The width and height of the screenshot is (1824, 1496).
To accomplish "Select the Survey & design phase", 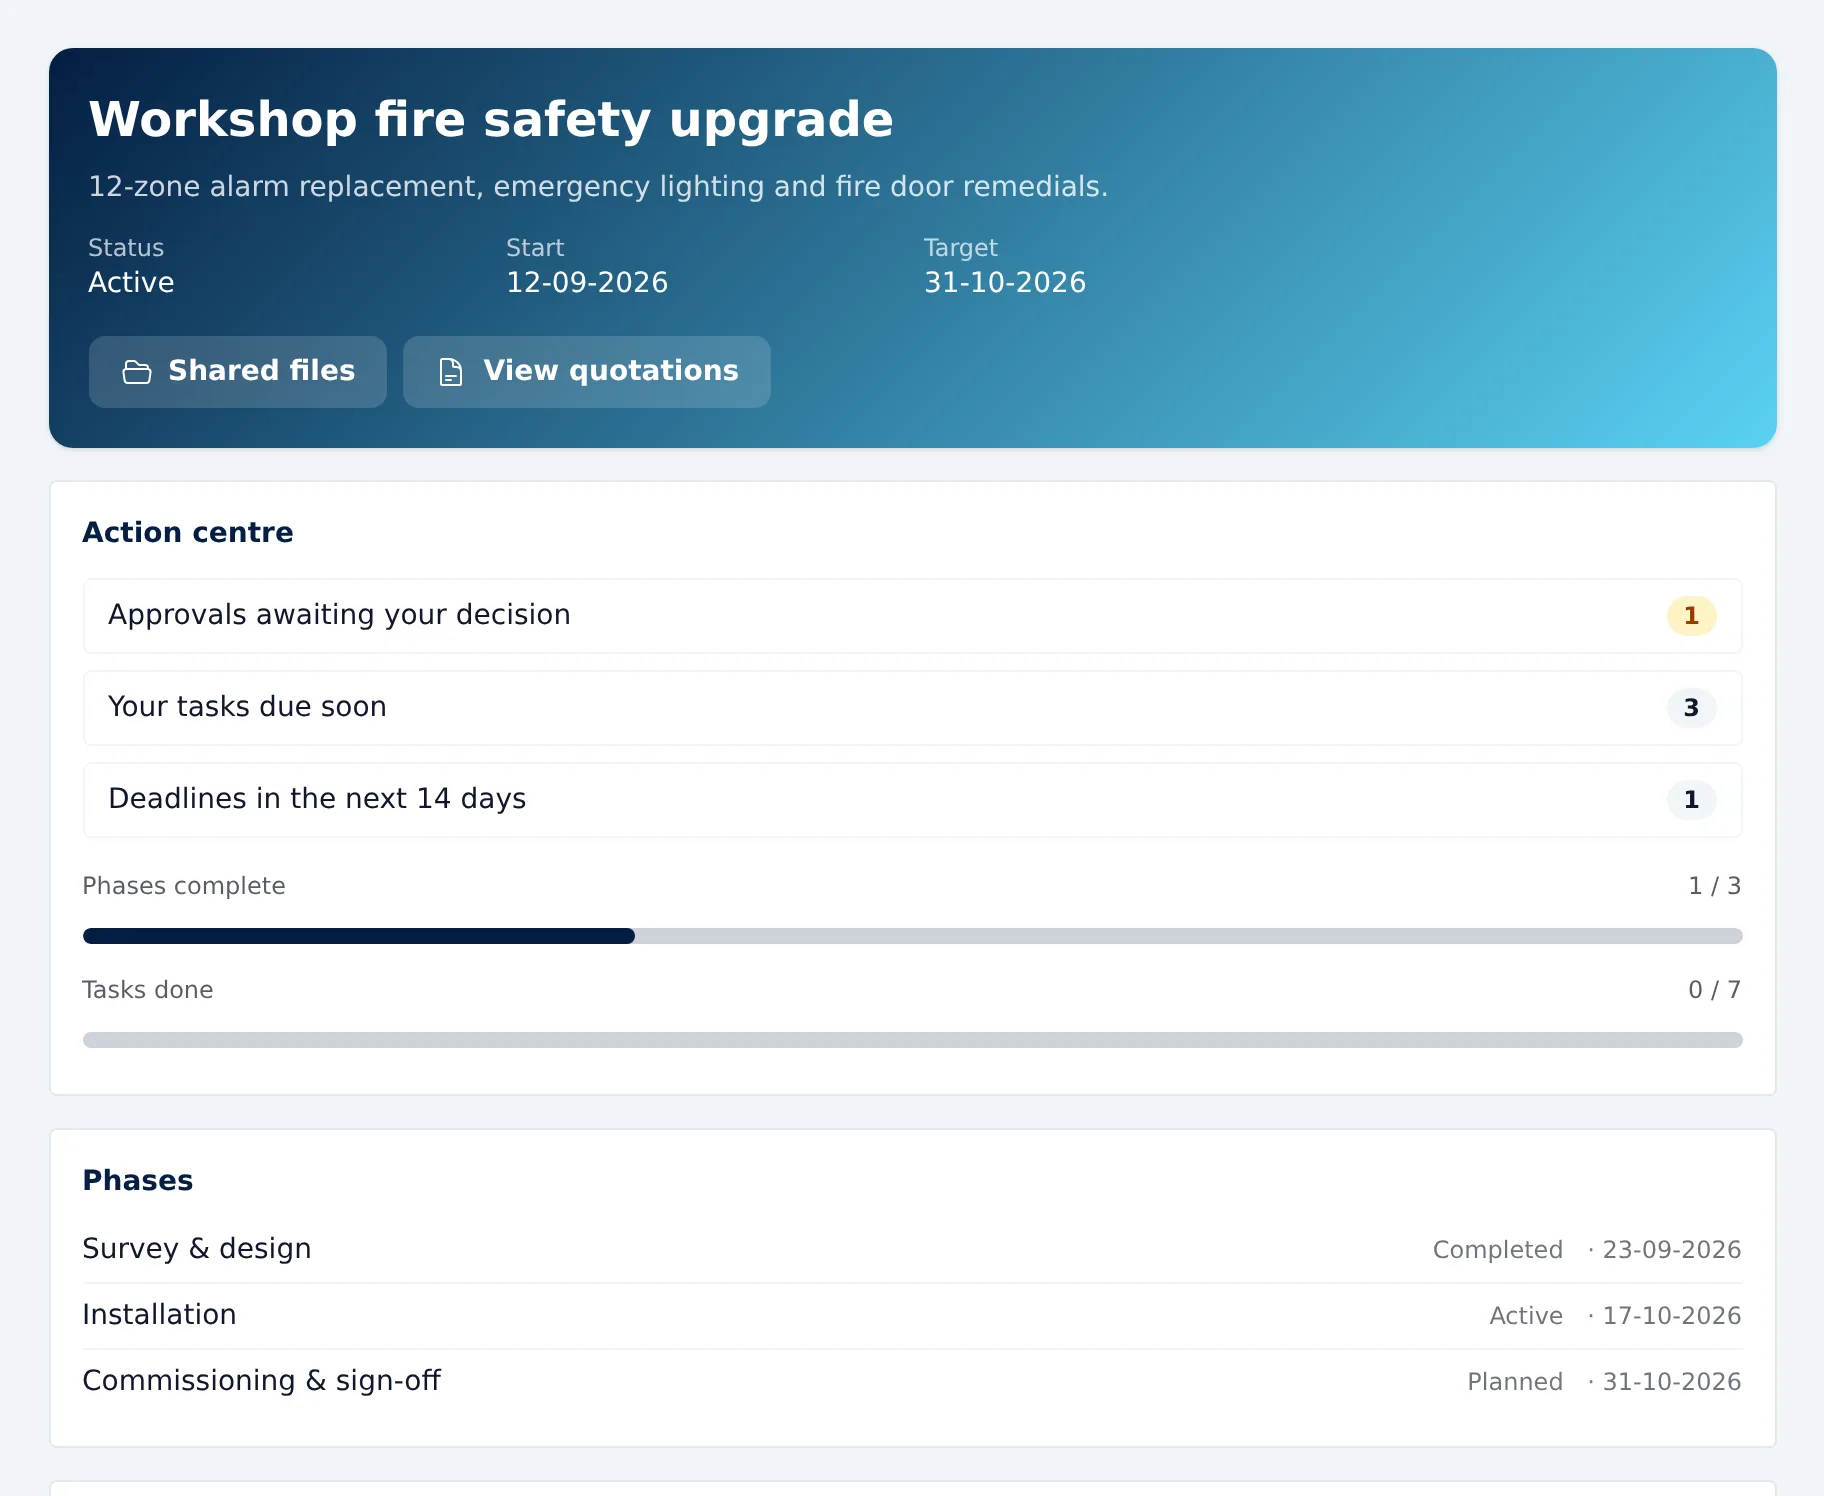I will [912, 1249].
